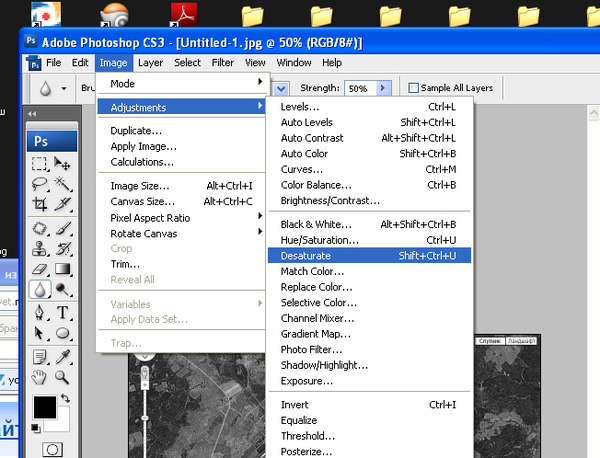Open the View menu
Viewport: 600px width, 458px height.
pyautogui.click(x=255, y=63)
